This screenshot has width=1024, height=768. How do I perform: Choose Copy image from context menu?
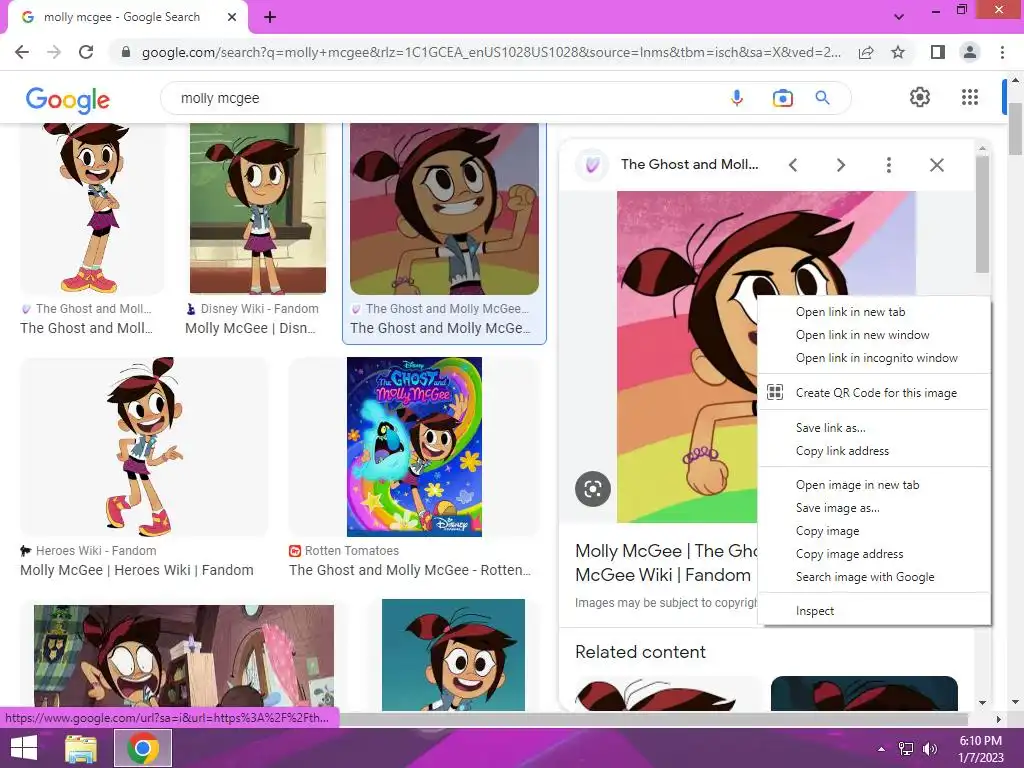pos(875,531)
